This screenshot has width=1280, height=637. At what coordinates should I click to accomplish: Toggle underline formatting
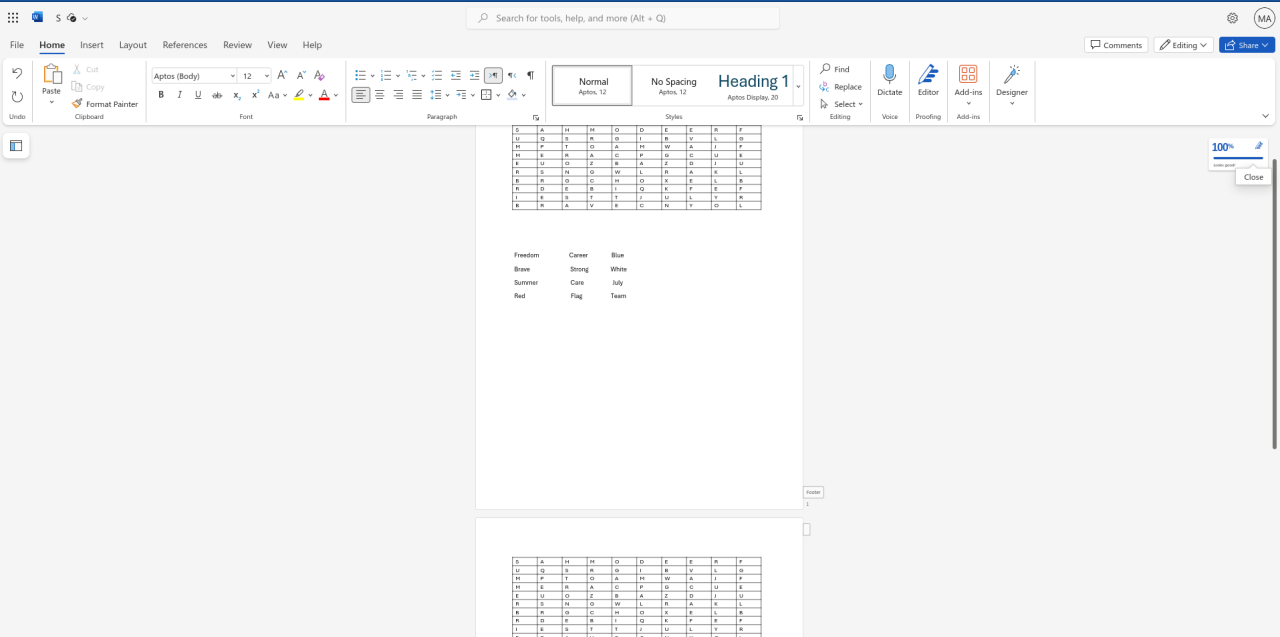point(198,95)
